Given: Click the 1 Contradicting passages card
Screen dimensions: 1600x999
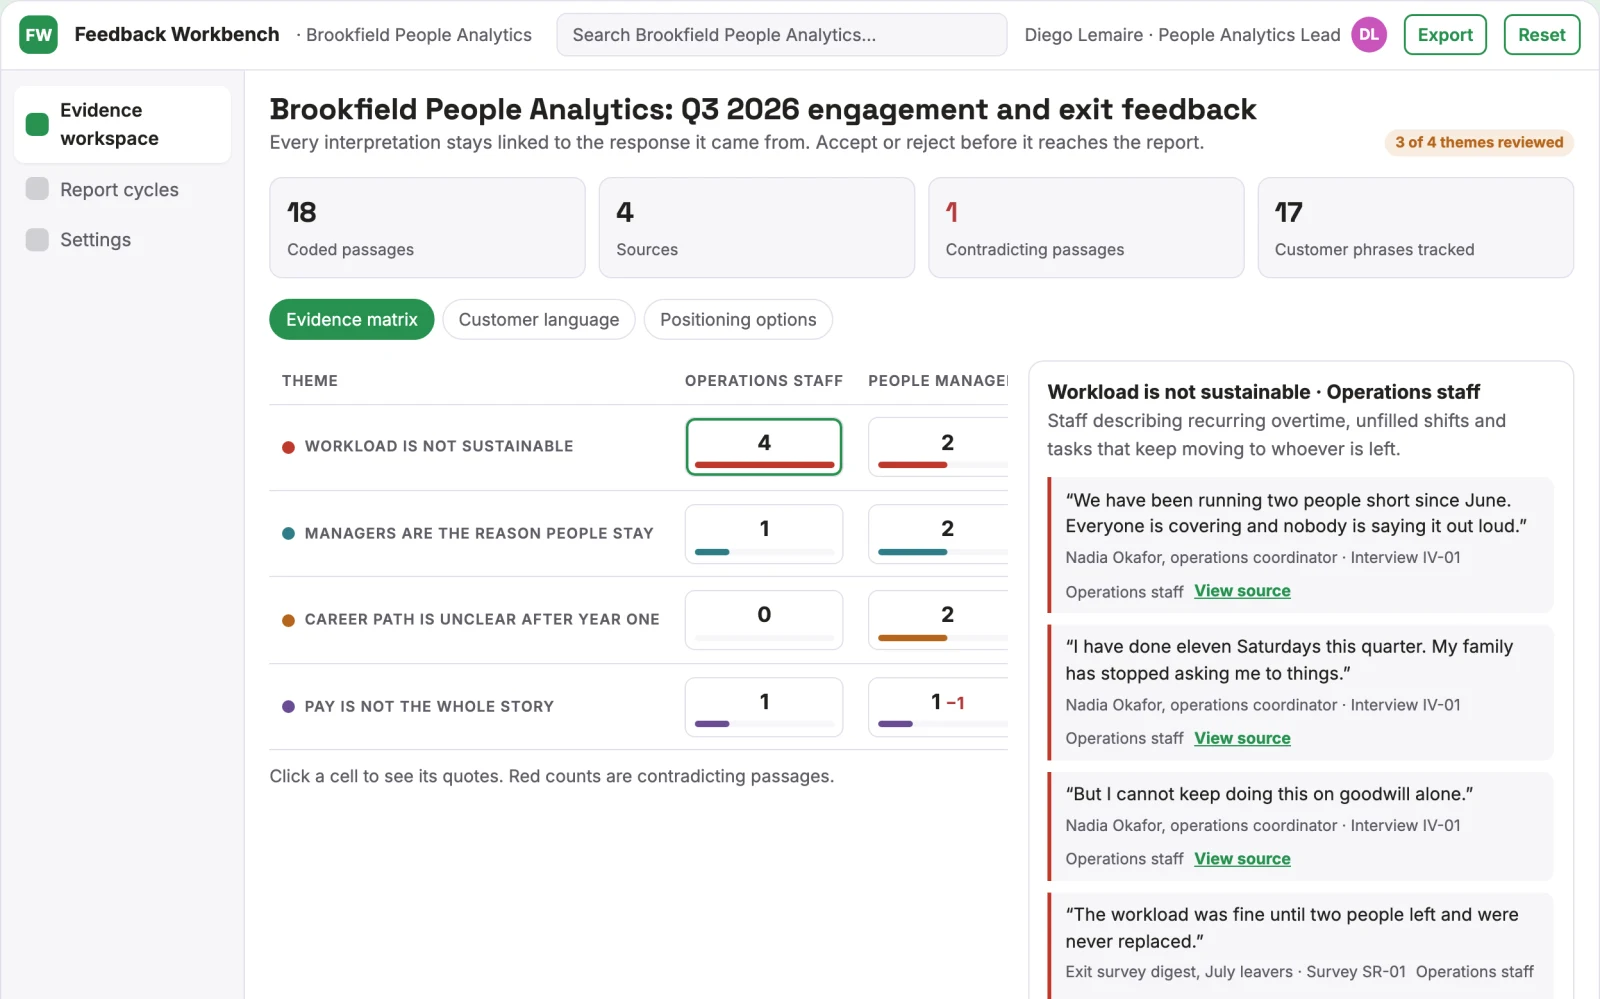Looking at the screenshot, I should coord(1086,228).
